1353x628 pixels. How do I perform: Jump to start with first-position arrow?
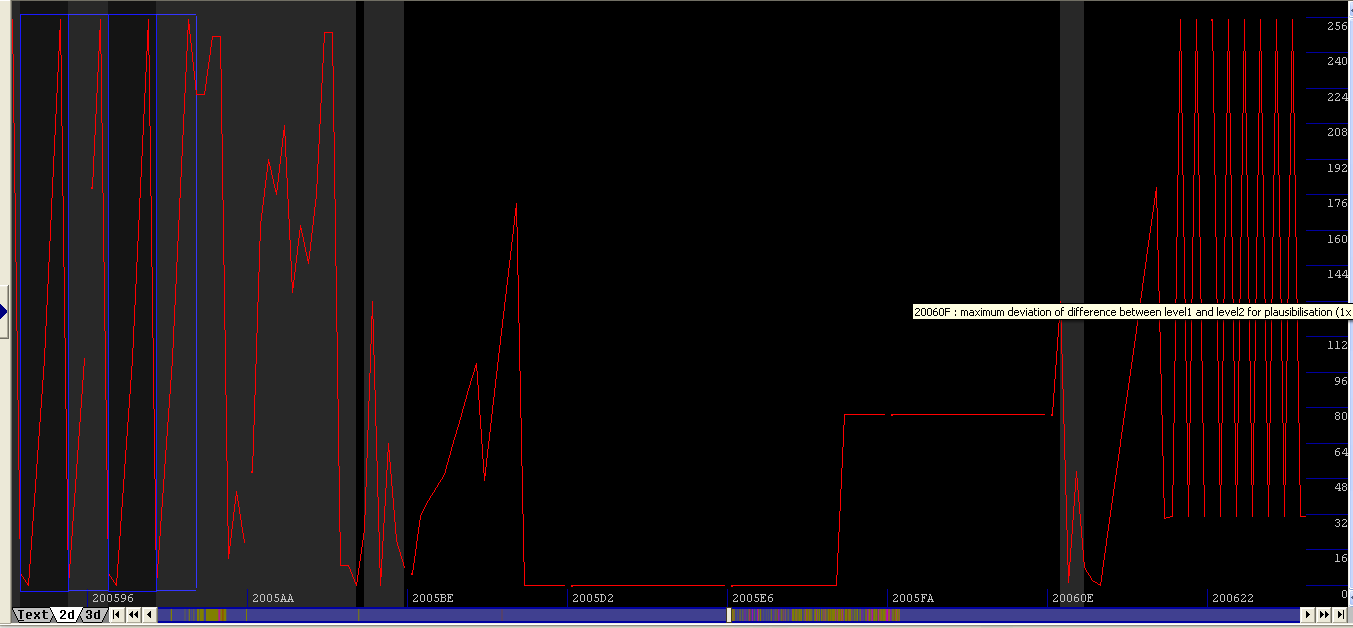coord(117,615)
